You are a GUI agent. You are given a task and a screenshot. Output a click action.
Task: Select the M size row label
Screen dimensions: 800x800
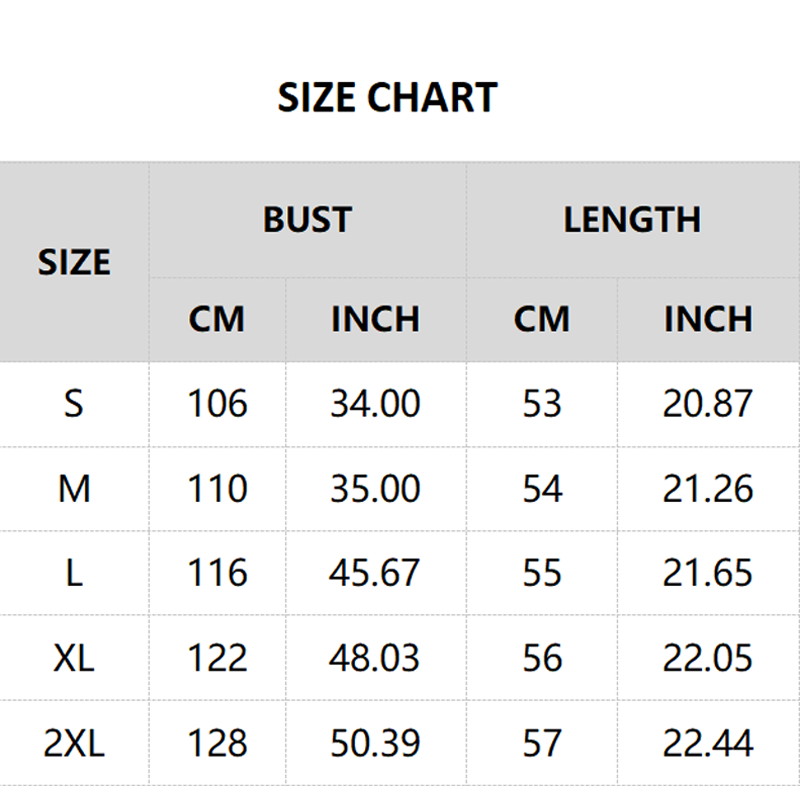(74, 489)
